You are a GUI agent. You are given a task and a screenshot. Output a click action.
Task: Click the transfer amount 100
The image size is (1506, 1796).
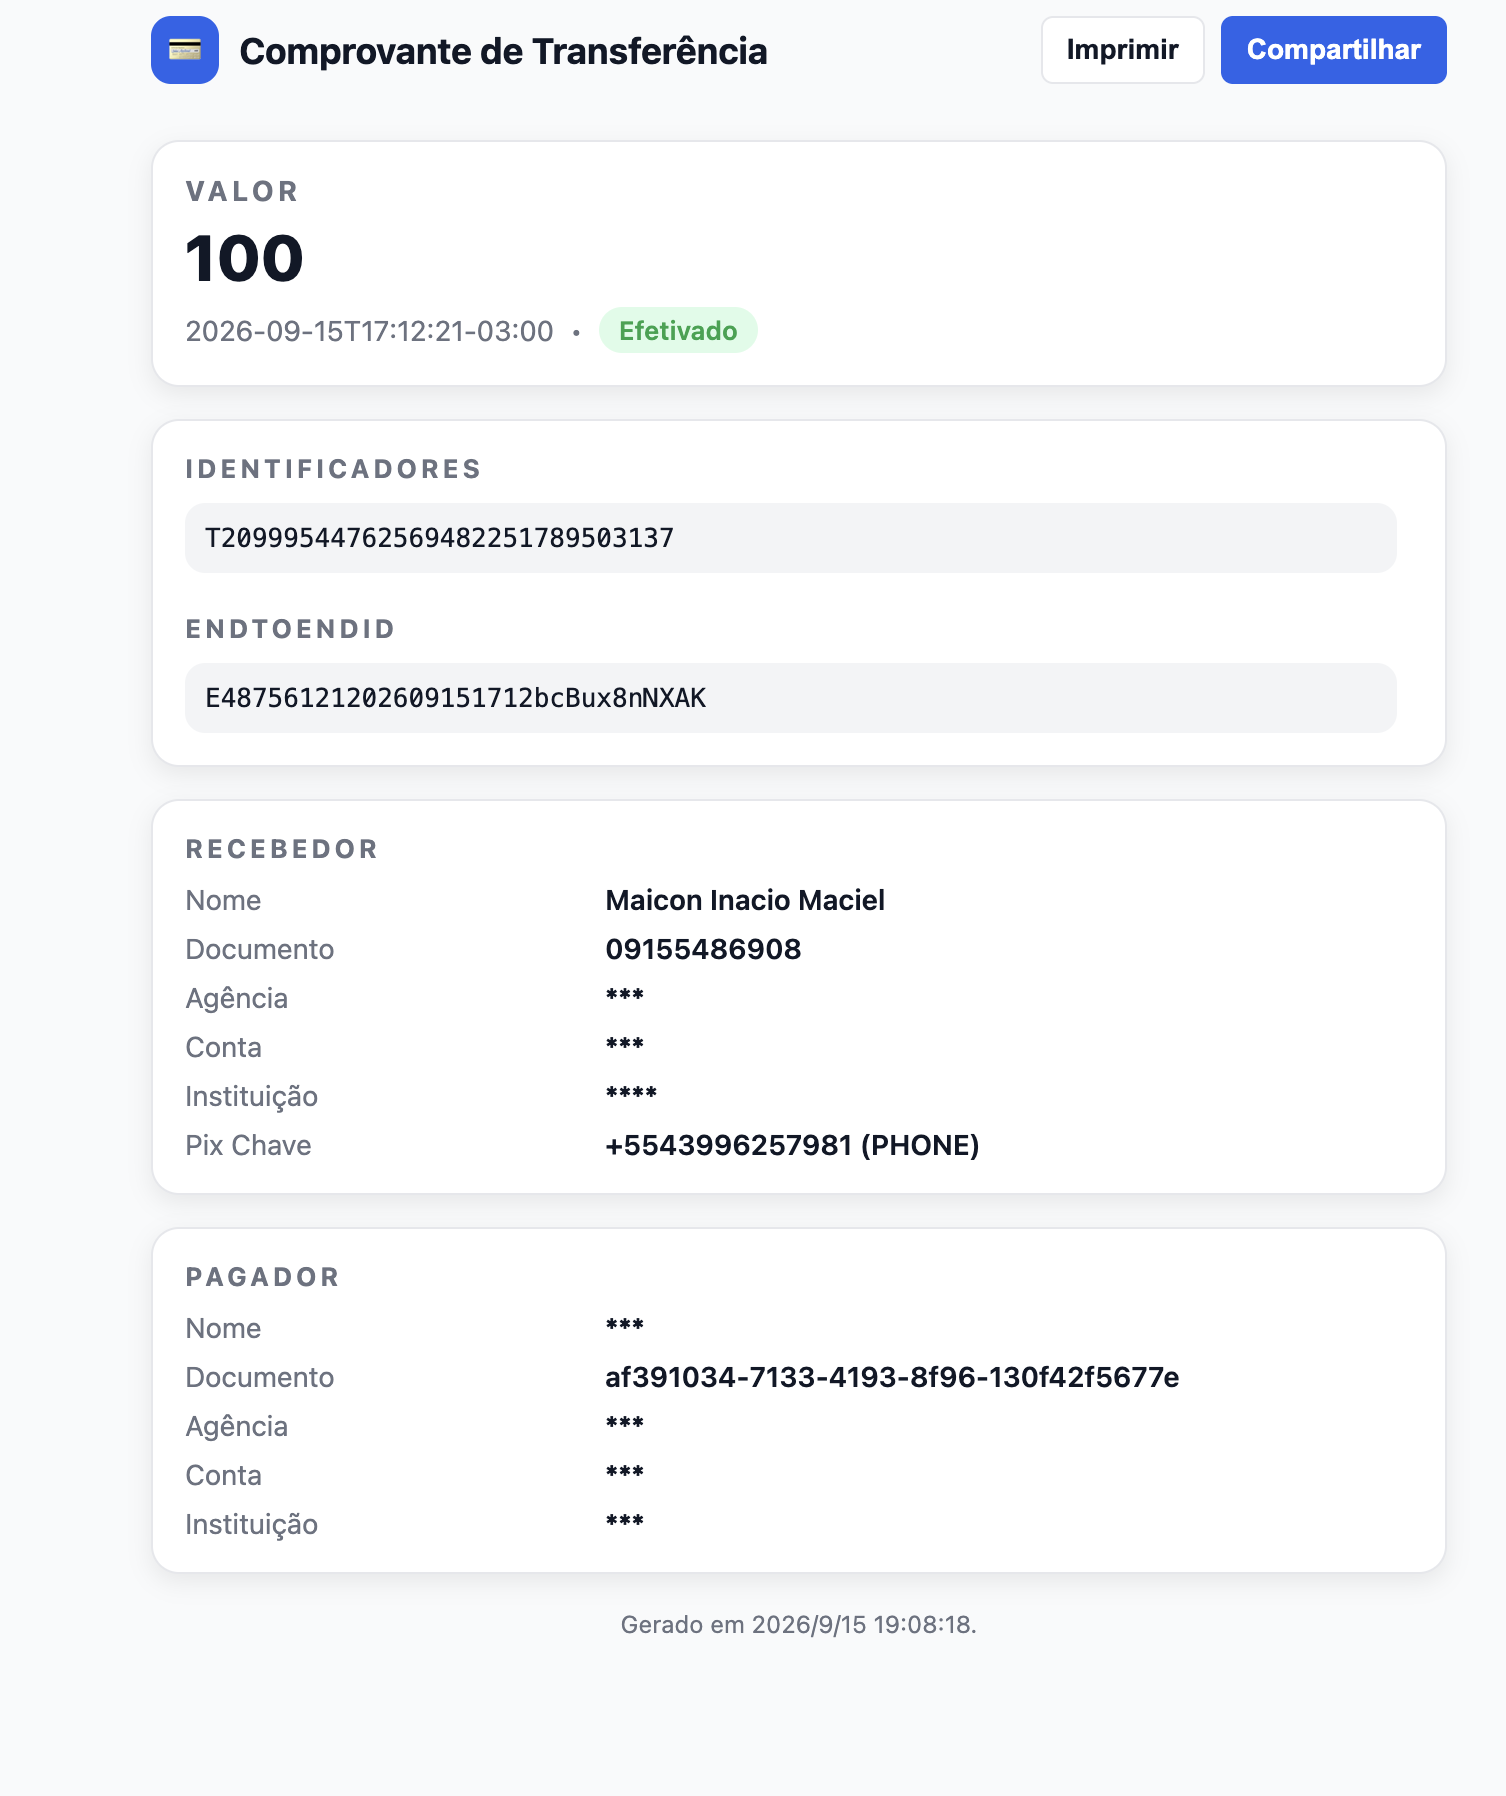pyautogui.click(x=244, y=259)
